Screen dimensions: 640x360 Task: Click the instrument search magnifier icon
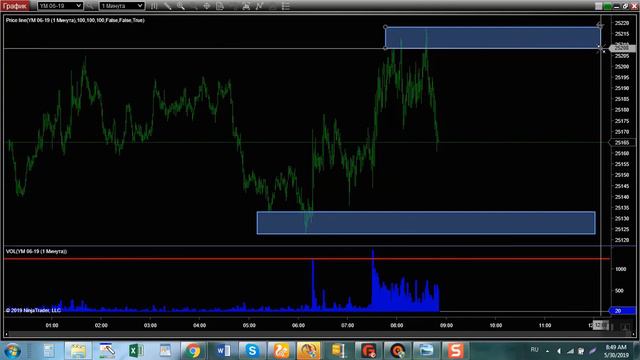point(90,6)
